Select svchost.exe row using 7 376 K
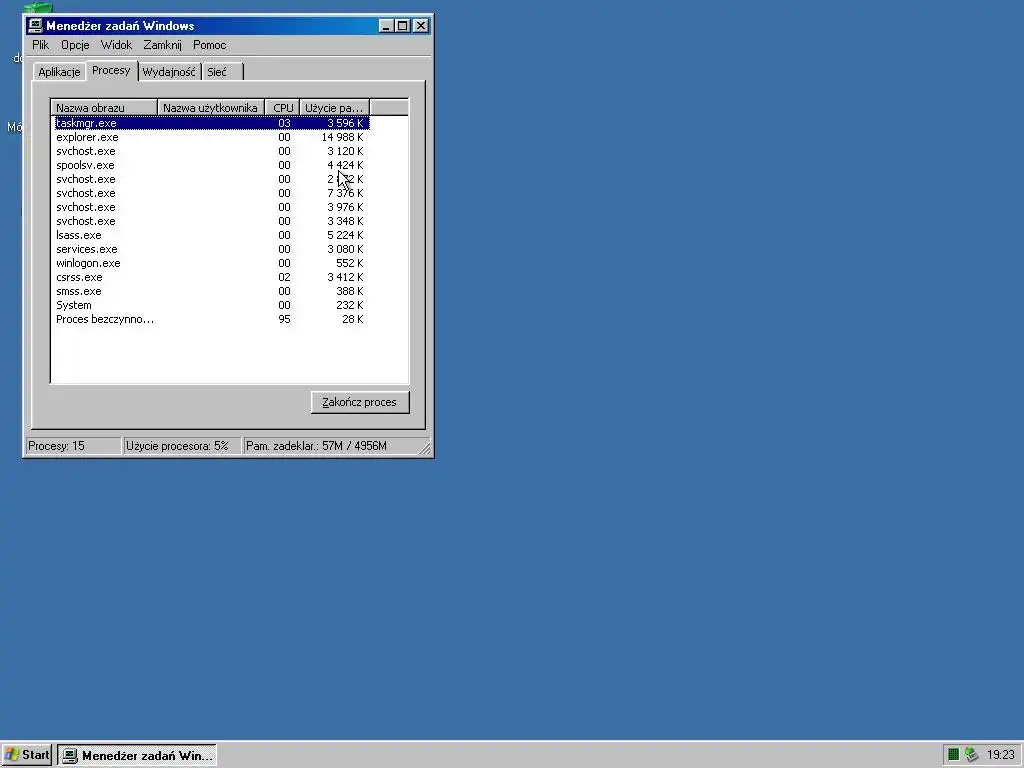 point(212,193)
